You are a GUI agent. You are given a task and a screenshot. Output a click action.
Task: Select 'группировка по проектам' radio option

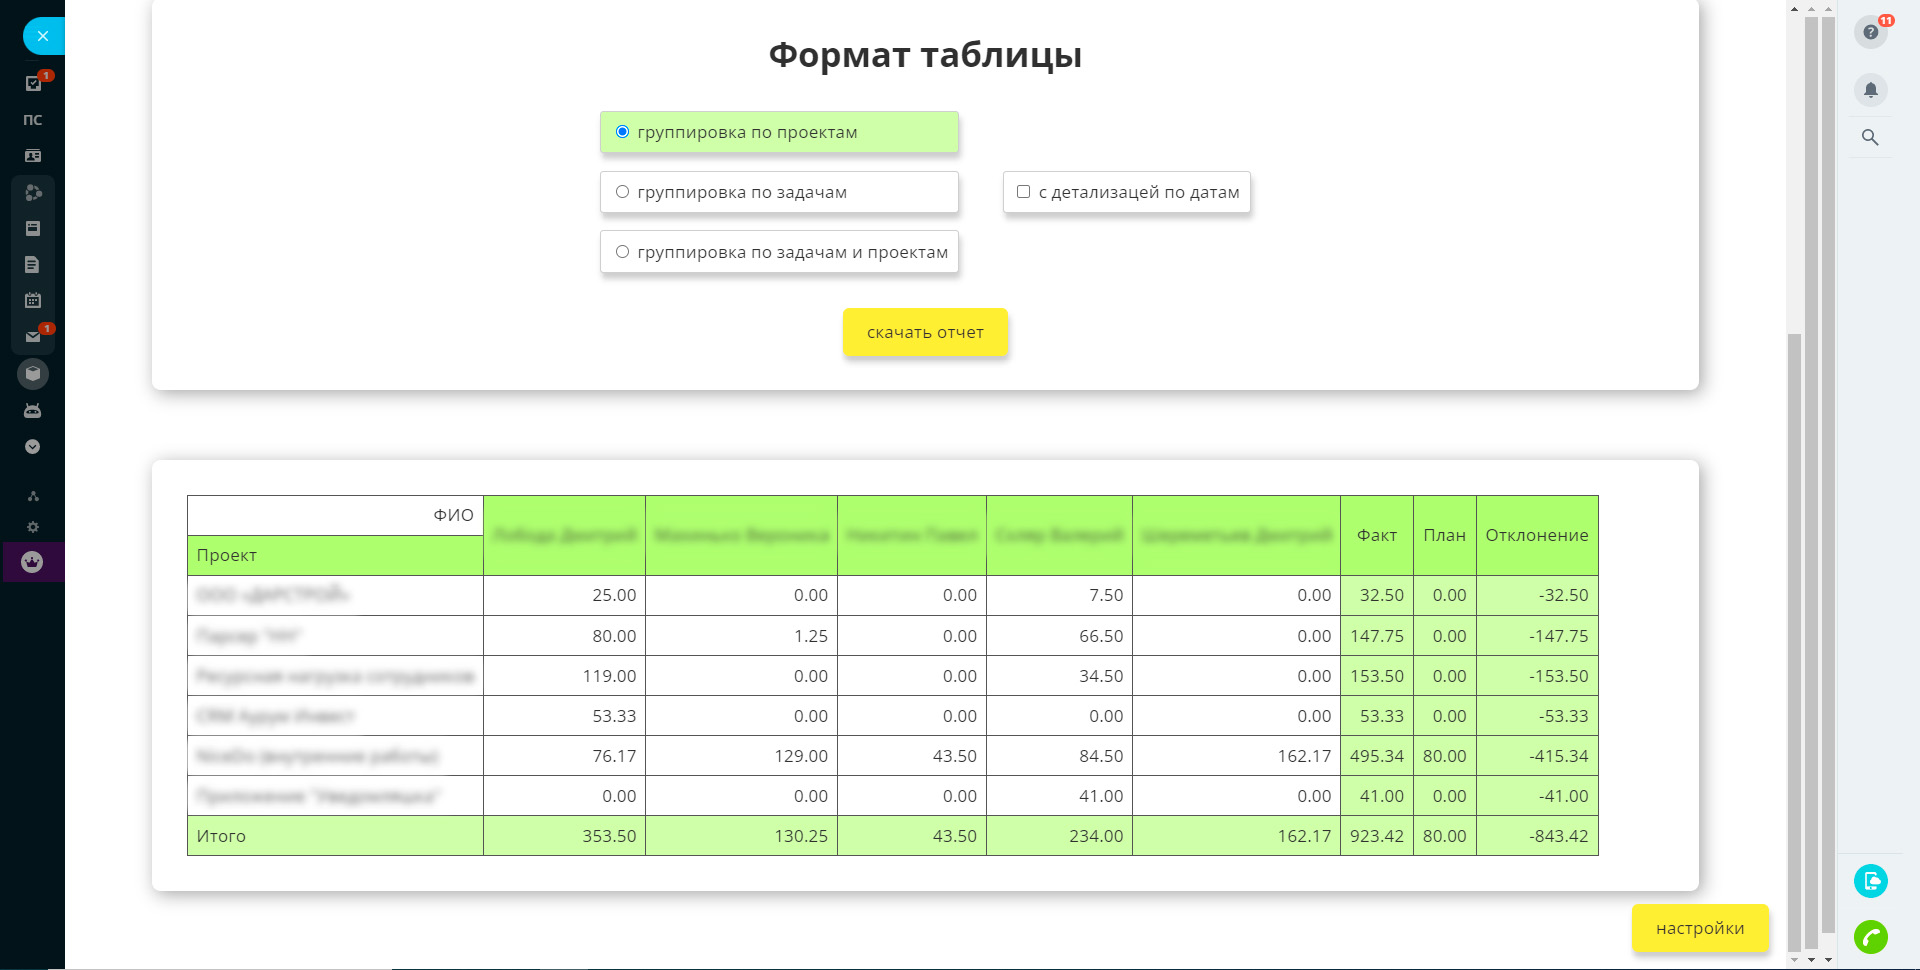pos(622,132)
